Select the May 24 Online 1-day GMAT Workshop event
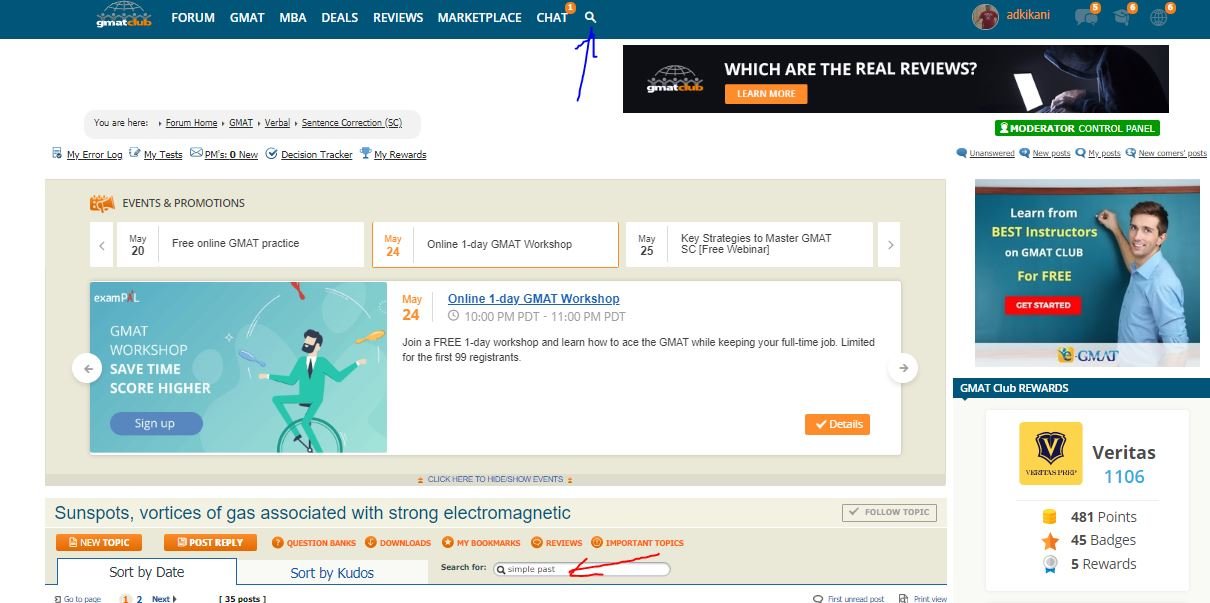The height and width of the screenshot is (603, 1210). coord(495,244)
